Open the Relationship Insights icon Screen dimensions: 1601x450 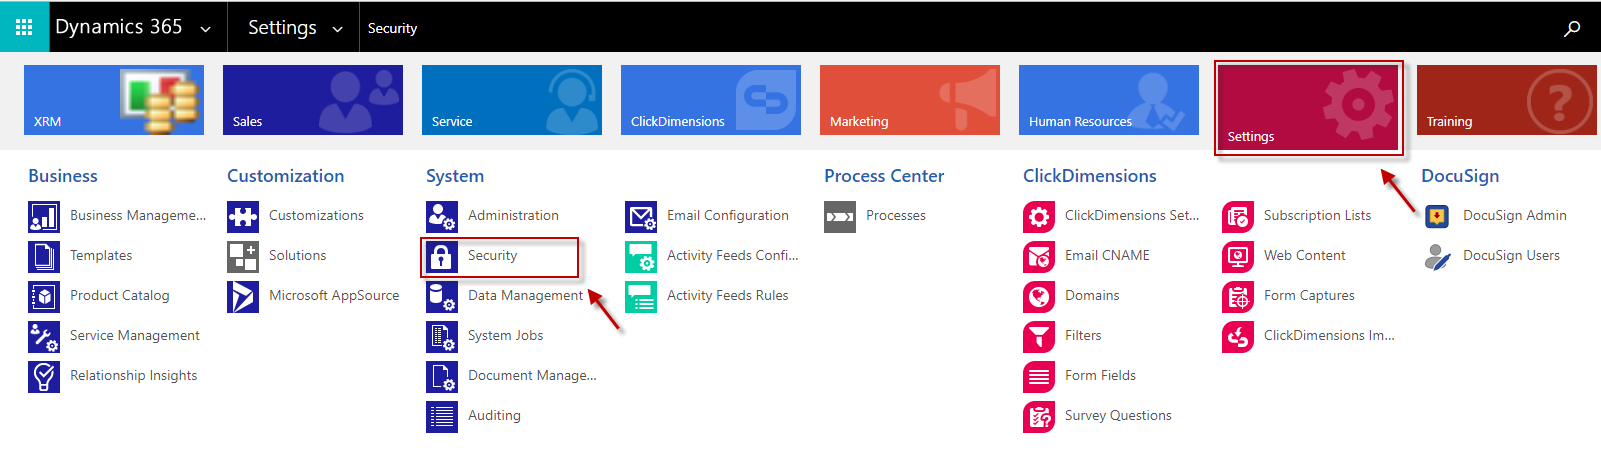click(x=44, y=377)
